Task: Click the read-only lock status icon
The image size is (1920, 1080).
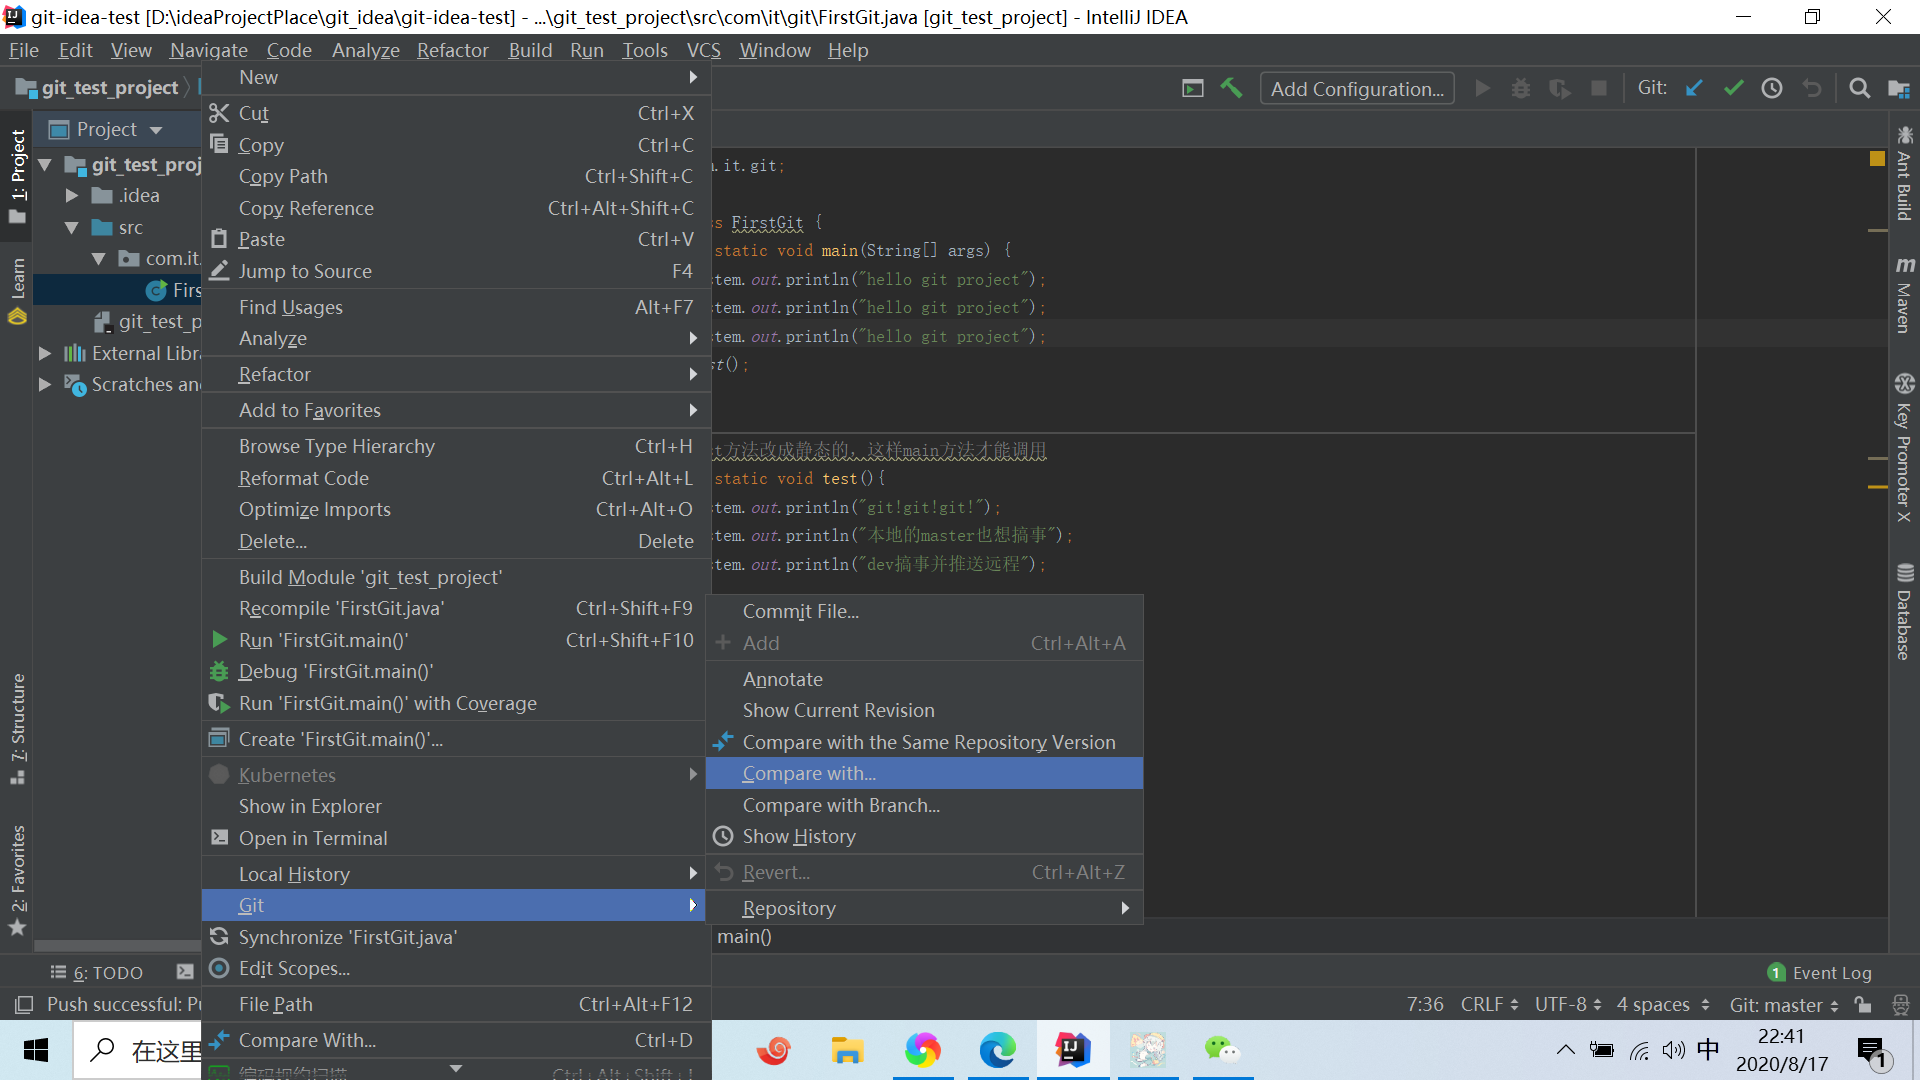Action: pos(1862,1004)
